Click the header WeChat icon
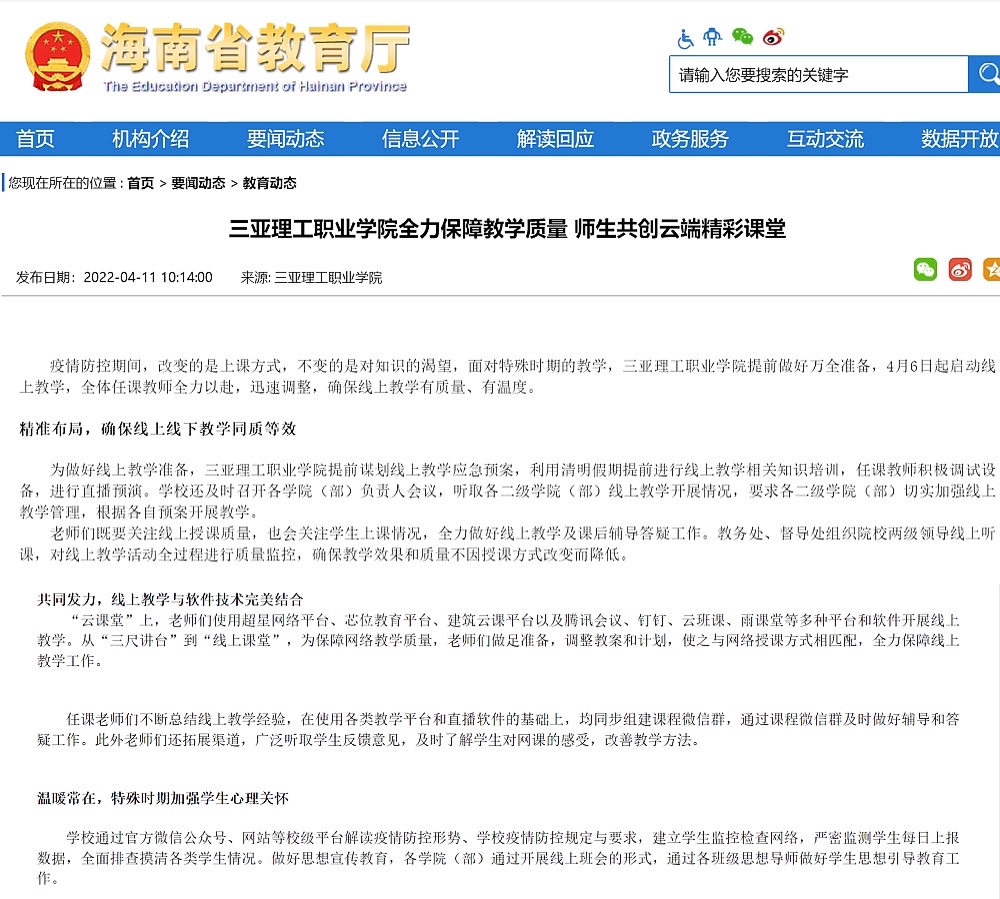Screen dimensions: 1000x899 pyautogui.click(x=742, y=37)
